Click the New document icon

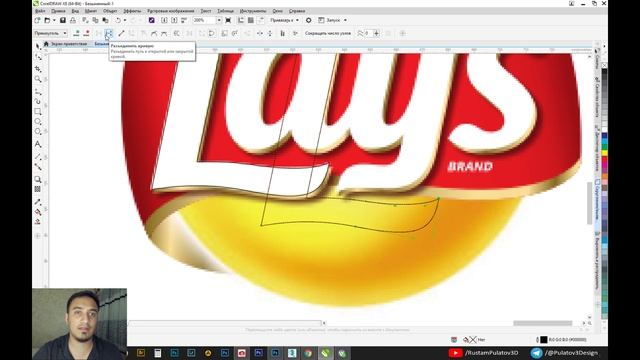click(x=38, y=20)
